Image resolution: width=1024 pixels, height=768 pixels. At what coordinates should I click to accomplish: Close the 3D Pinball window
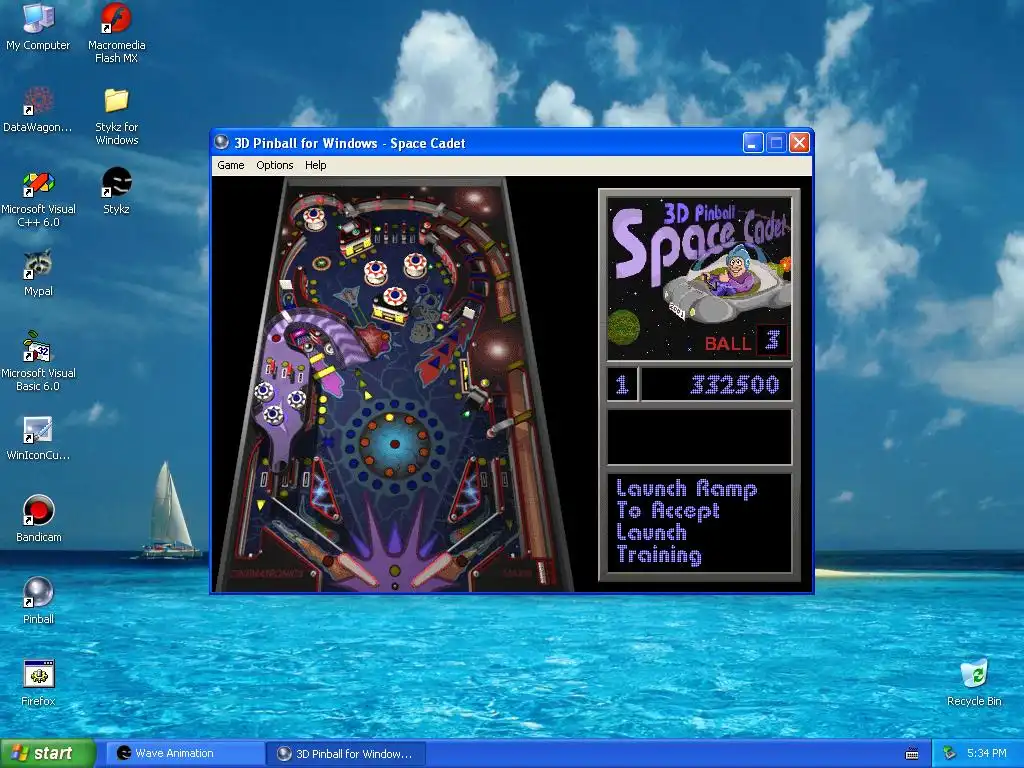[x=799, y=142]
